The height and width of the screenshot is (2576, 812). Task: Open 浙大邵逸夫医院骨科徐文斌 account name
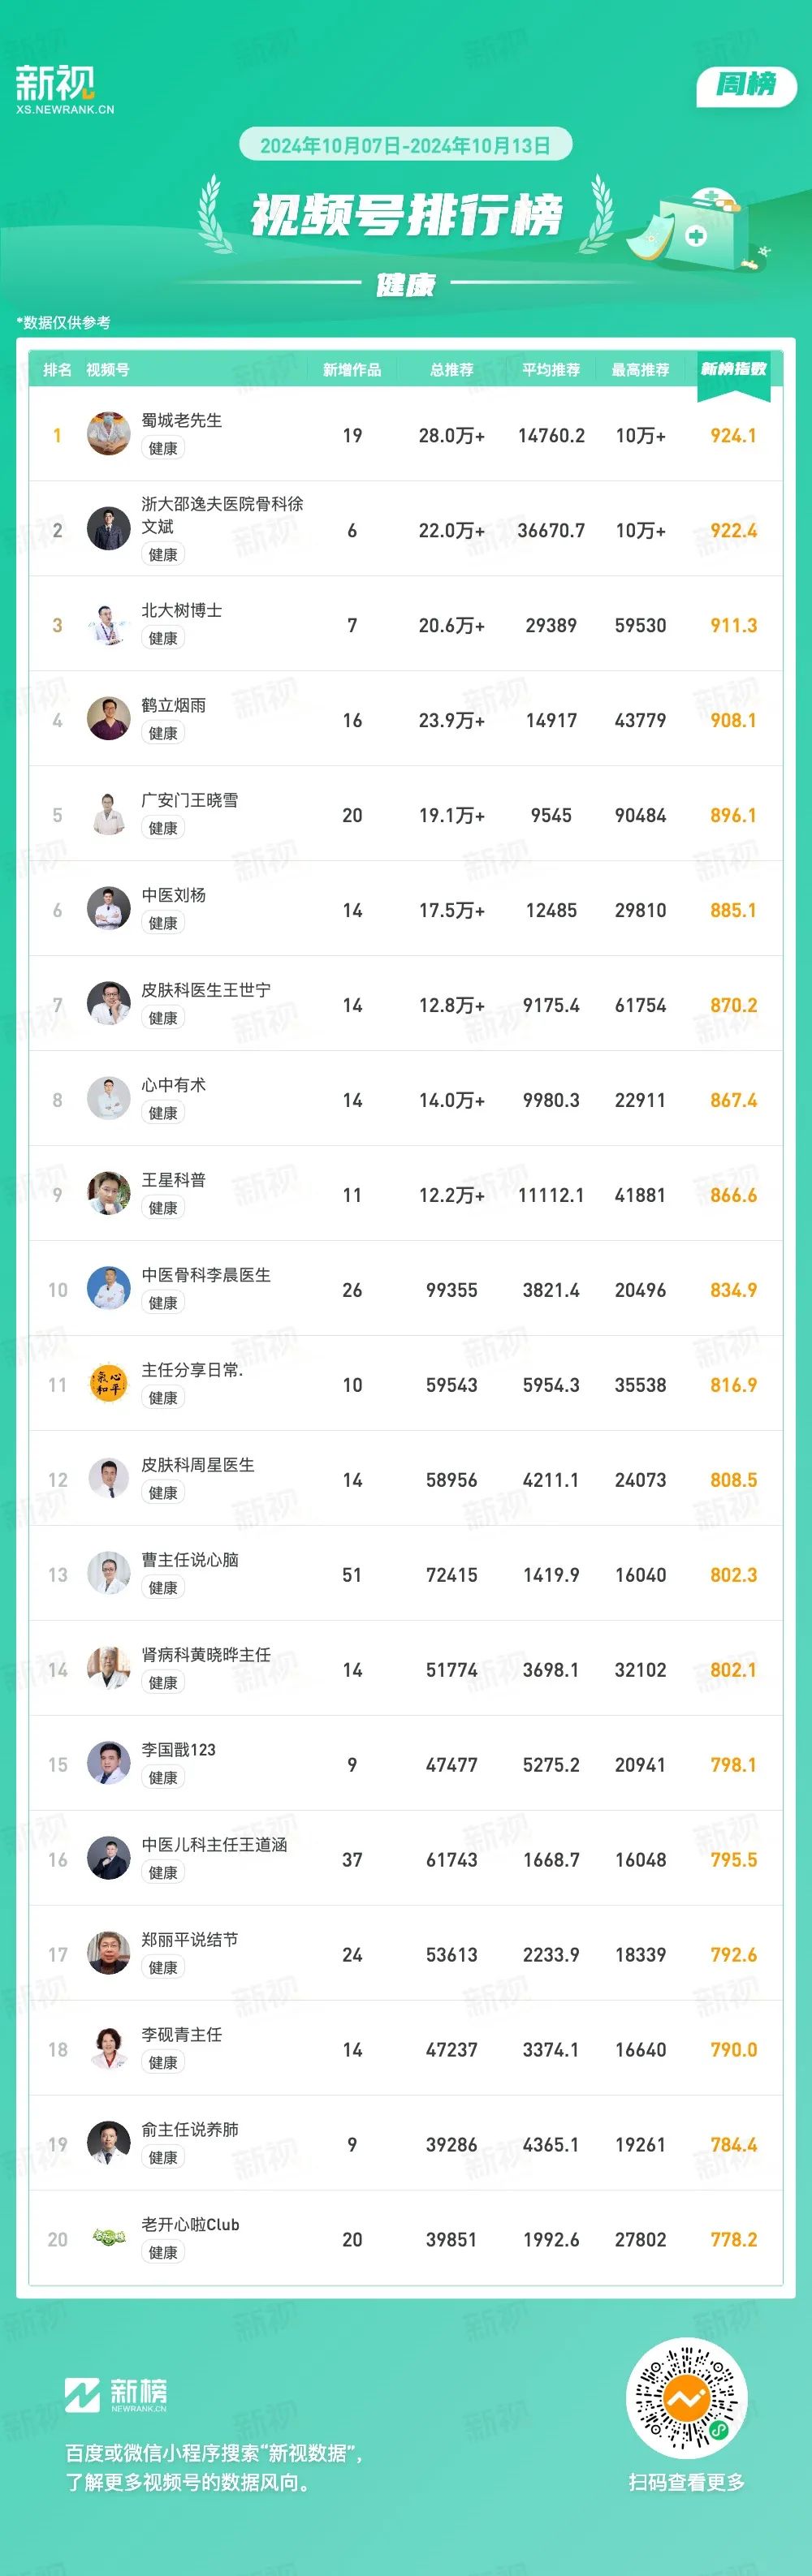click(x=222, y=515)
